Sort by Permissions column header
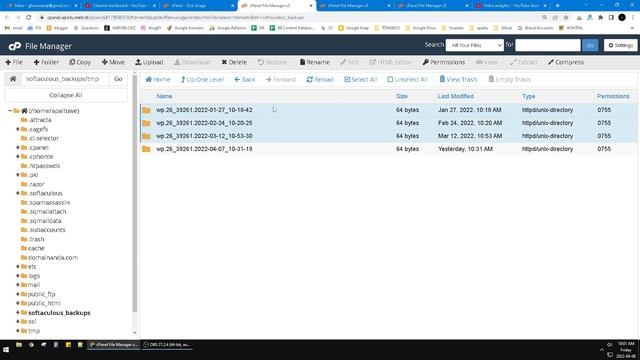The height and width of the screenshot is (360, 640). (x=613, y=96)
